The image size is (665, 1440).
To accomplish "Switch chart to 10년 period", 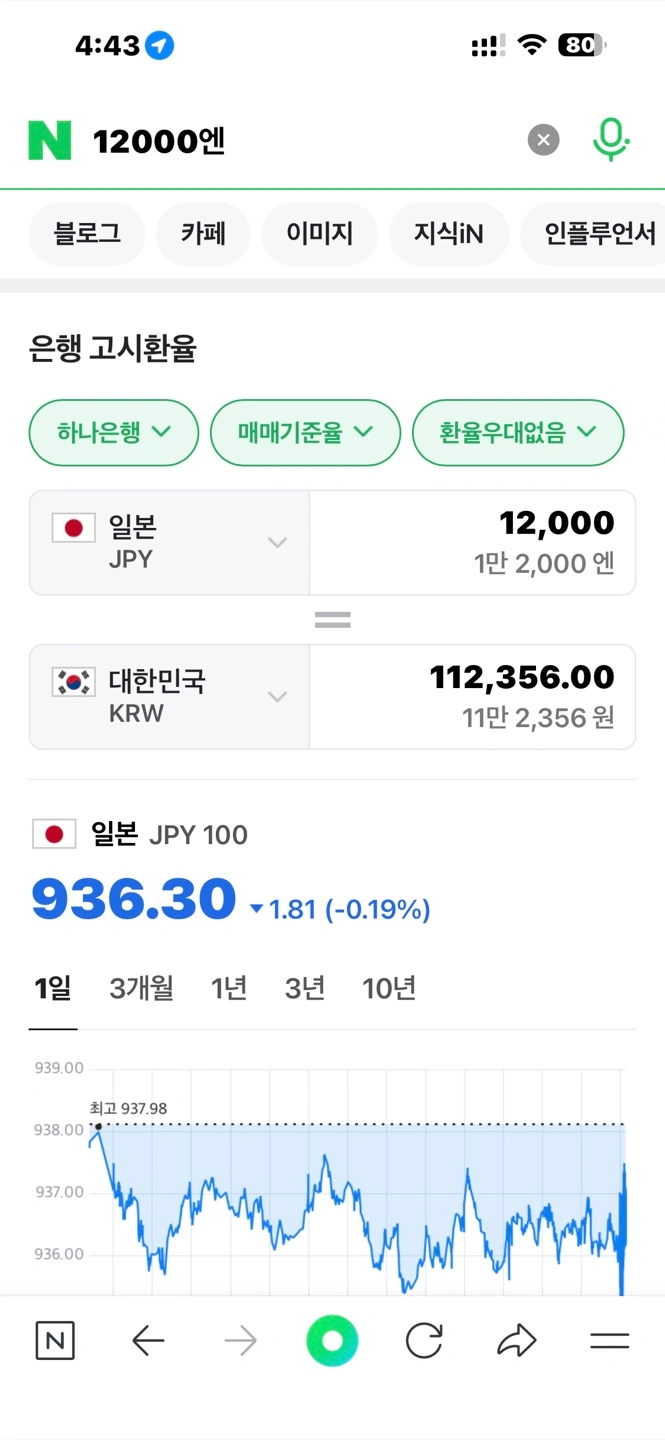I will [x=389, y=989].
